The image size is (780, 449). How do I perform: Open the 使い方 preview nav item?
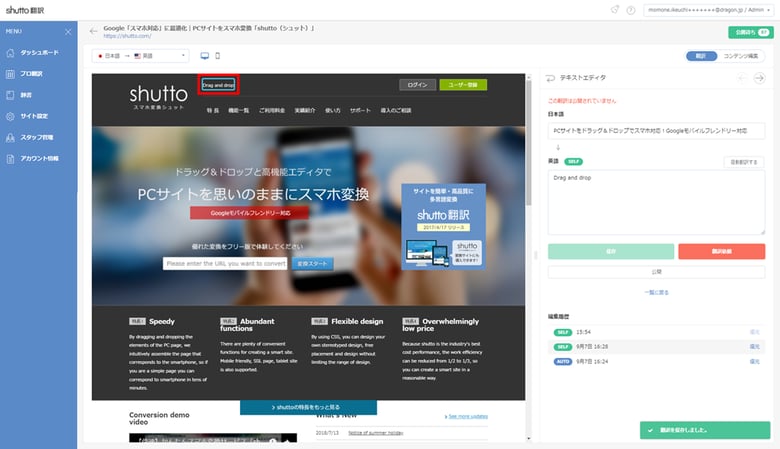pyautogui.click(x=332, y=110)
